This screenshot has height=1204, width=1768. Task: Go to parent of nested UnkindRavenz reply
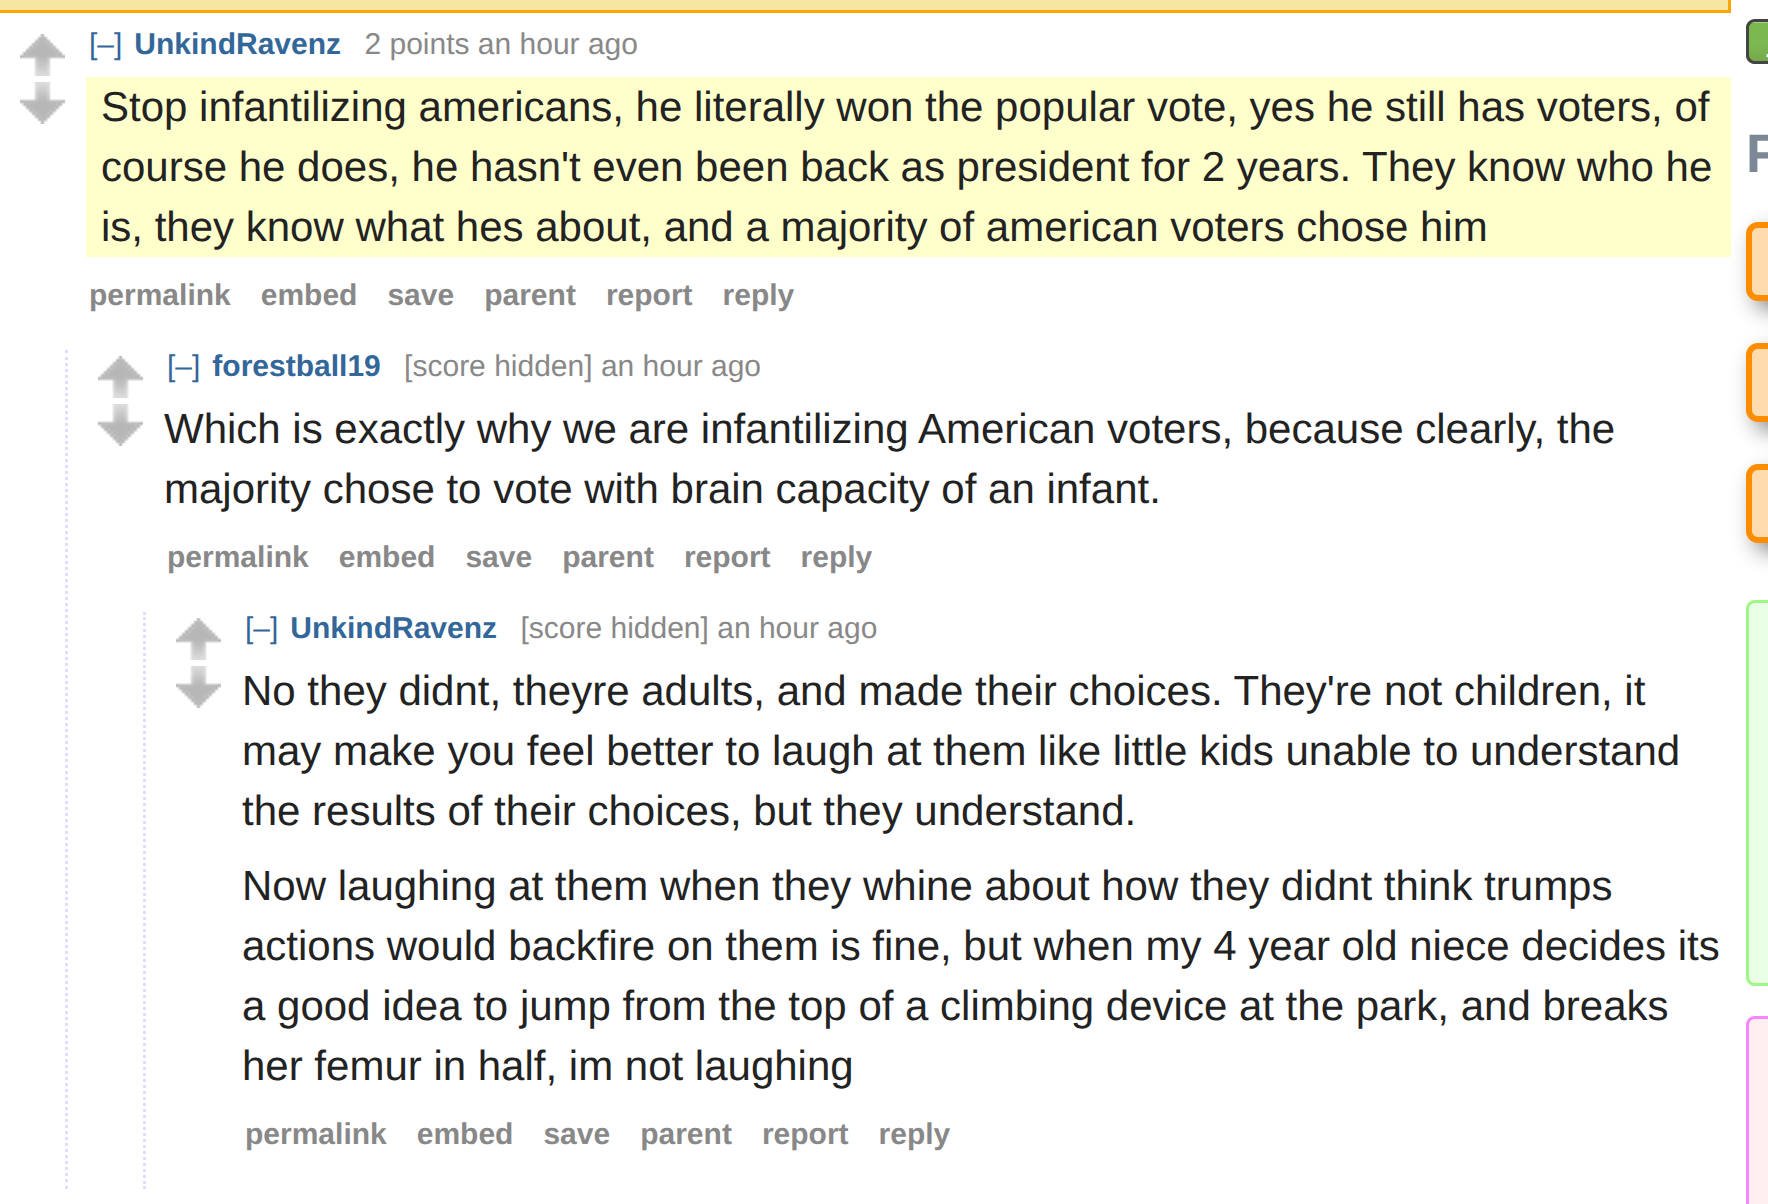686,1134
